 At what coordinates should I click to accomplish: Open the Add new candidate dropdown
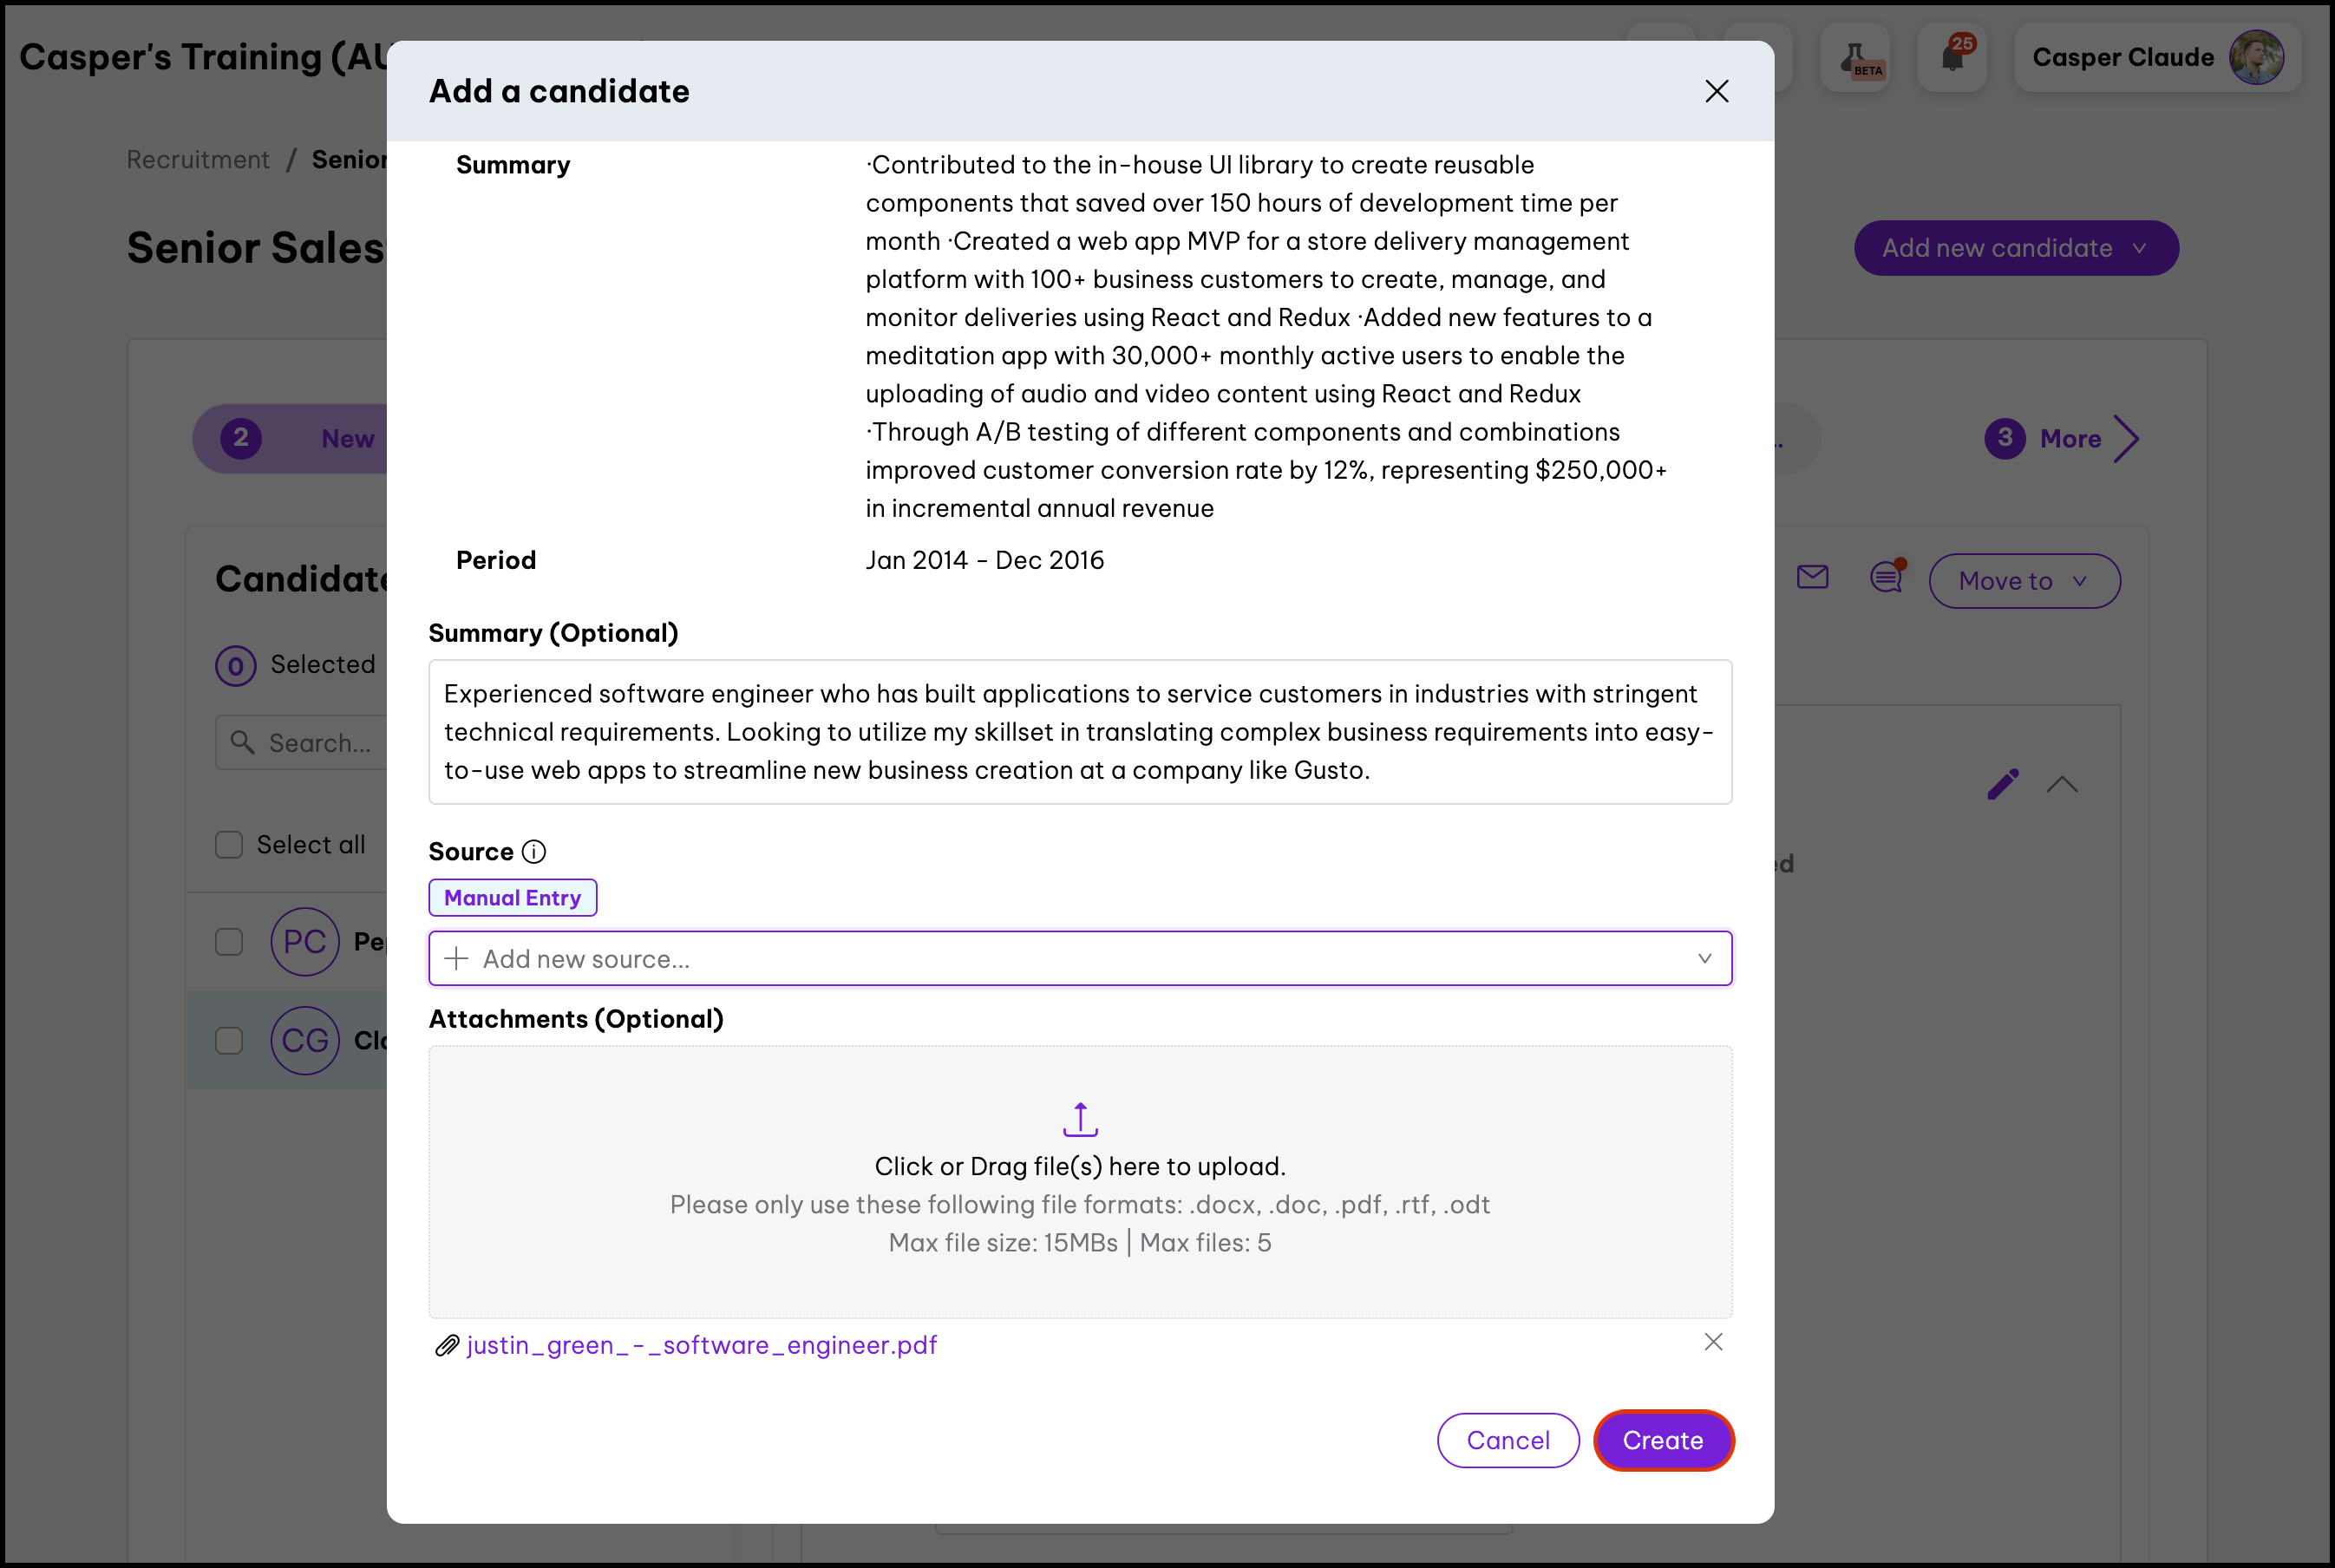[x=2015, y=248]
